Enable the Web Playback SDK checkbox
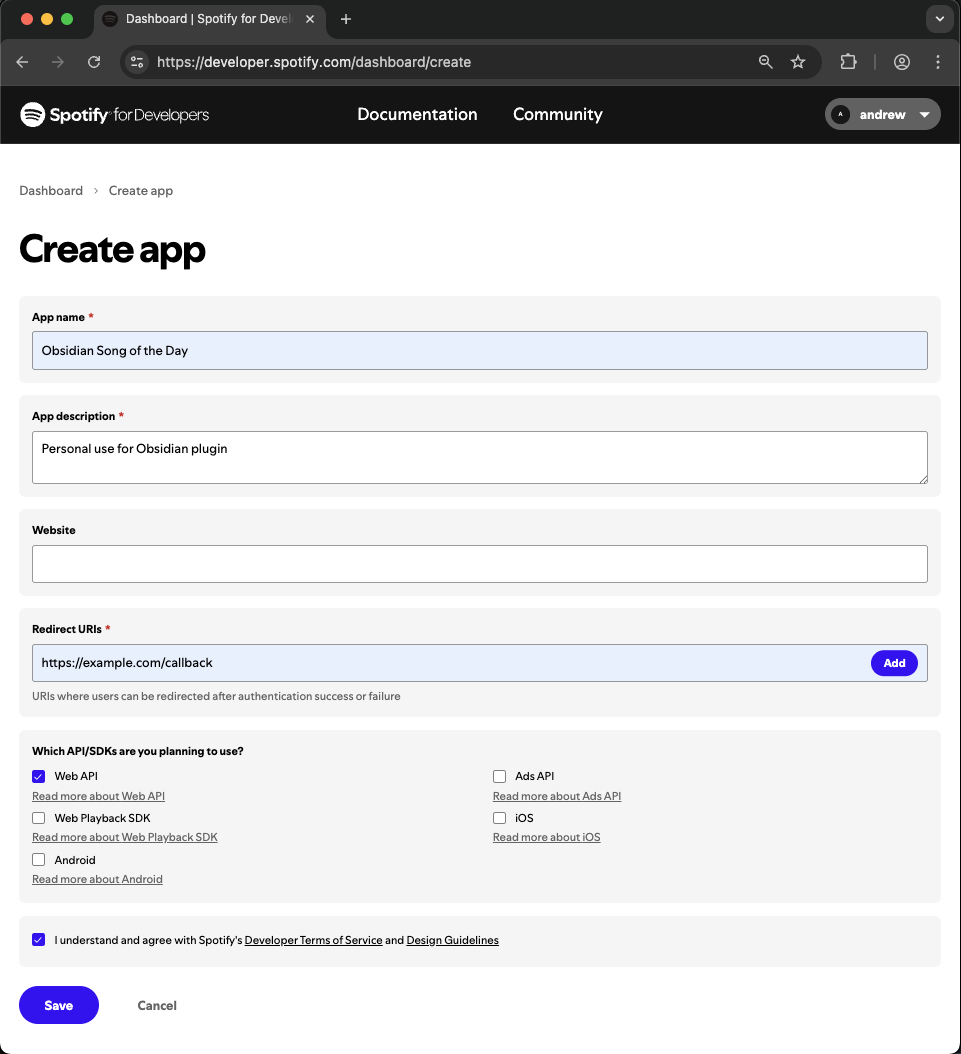Image resolution: width=961 pixels, height=1054 pixels. (x=38, y=817)
